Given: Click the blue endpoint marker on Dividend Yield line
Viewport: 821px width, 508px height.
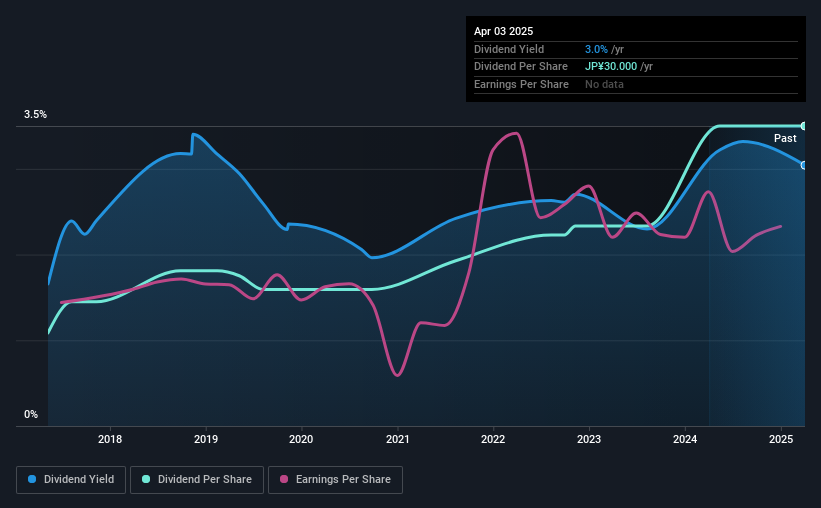Looking at the screenshot, I should (x=804, y=165).
